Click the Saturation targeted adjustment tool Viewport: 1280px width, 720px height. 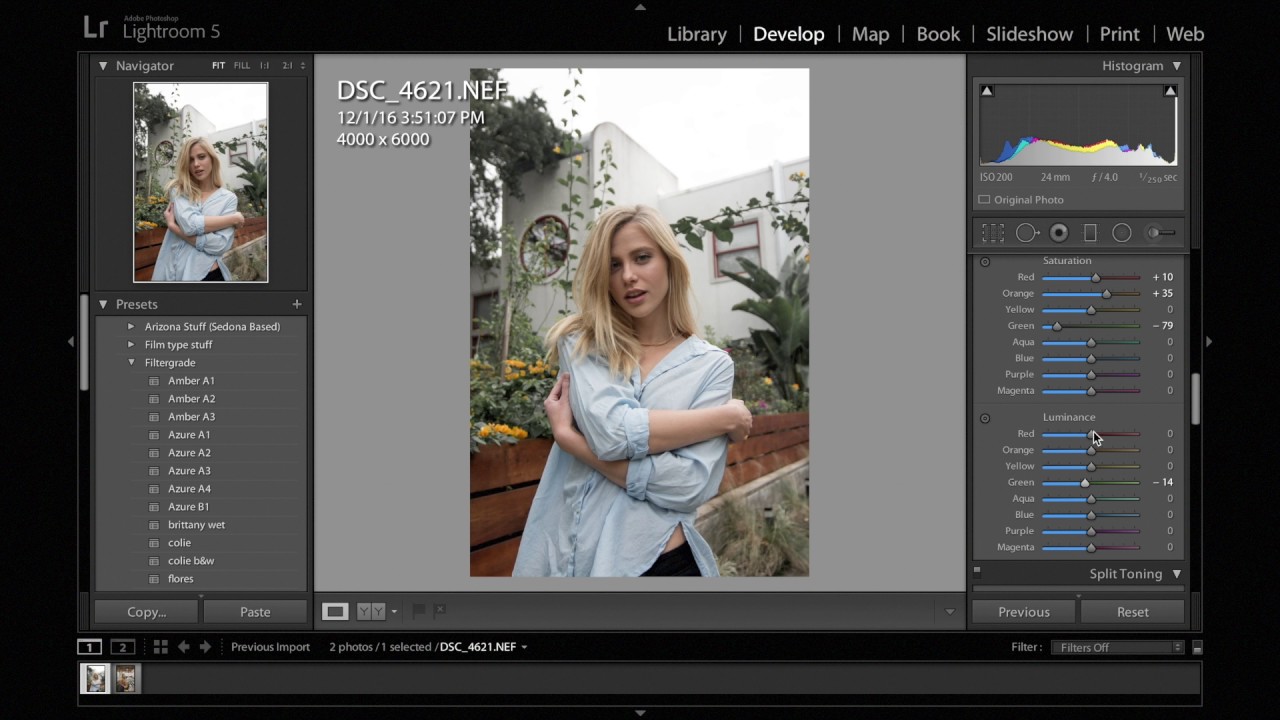985,262
